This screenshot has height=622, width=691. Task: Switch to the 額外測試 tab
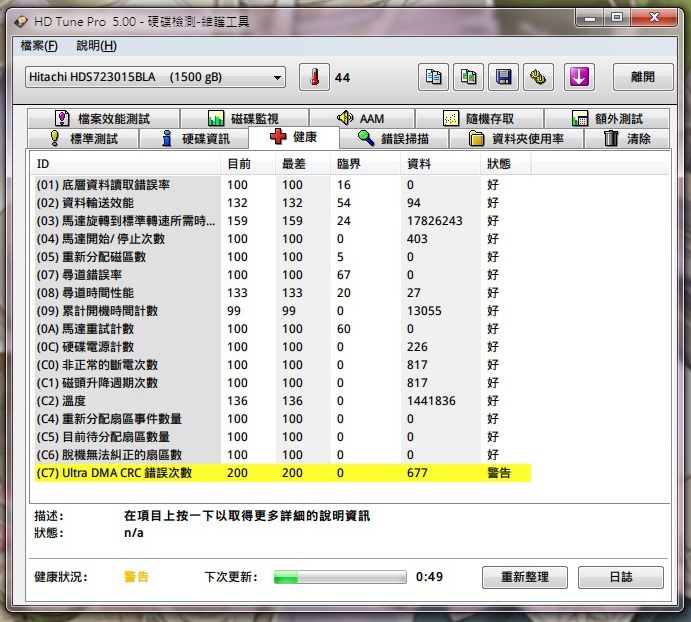607,118
